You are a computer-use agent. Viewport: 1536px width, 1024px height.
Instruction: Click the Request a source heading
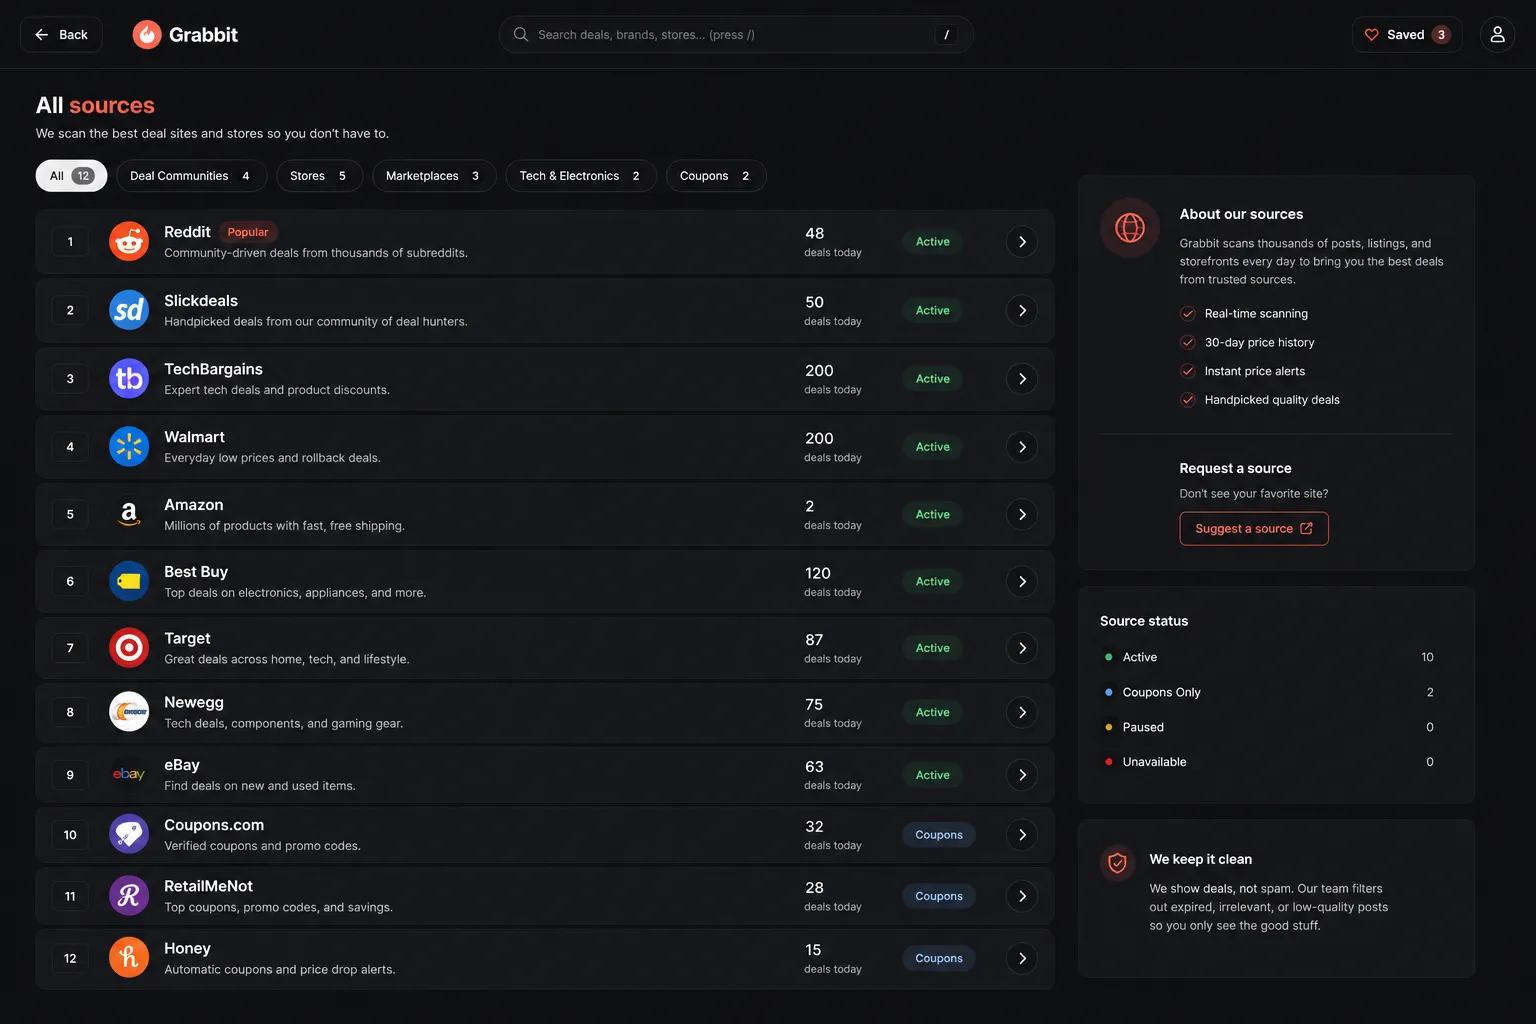coord(1235,468)
